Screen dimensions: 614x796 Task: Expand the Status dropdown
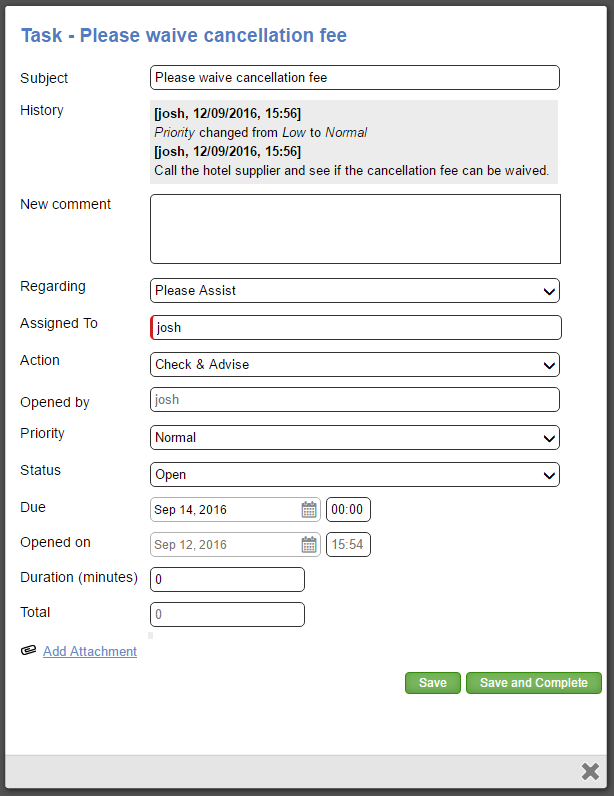click(x=354, y=475)
